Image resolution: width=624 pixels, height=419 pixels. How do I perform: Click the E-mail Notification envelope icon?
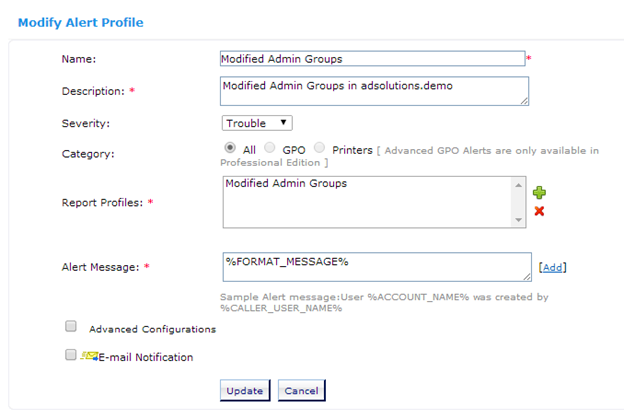click(x=90, y=356)
